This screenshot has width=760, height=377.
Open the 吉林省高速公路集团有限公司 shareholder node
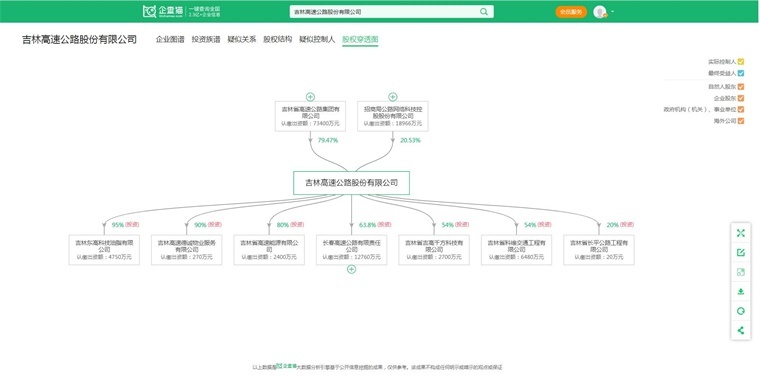(310, 116)
